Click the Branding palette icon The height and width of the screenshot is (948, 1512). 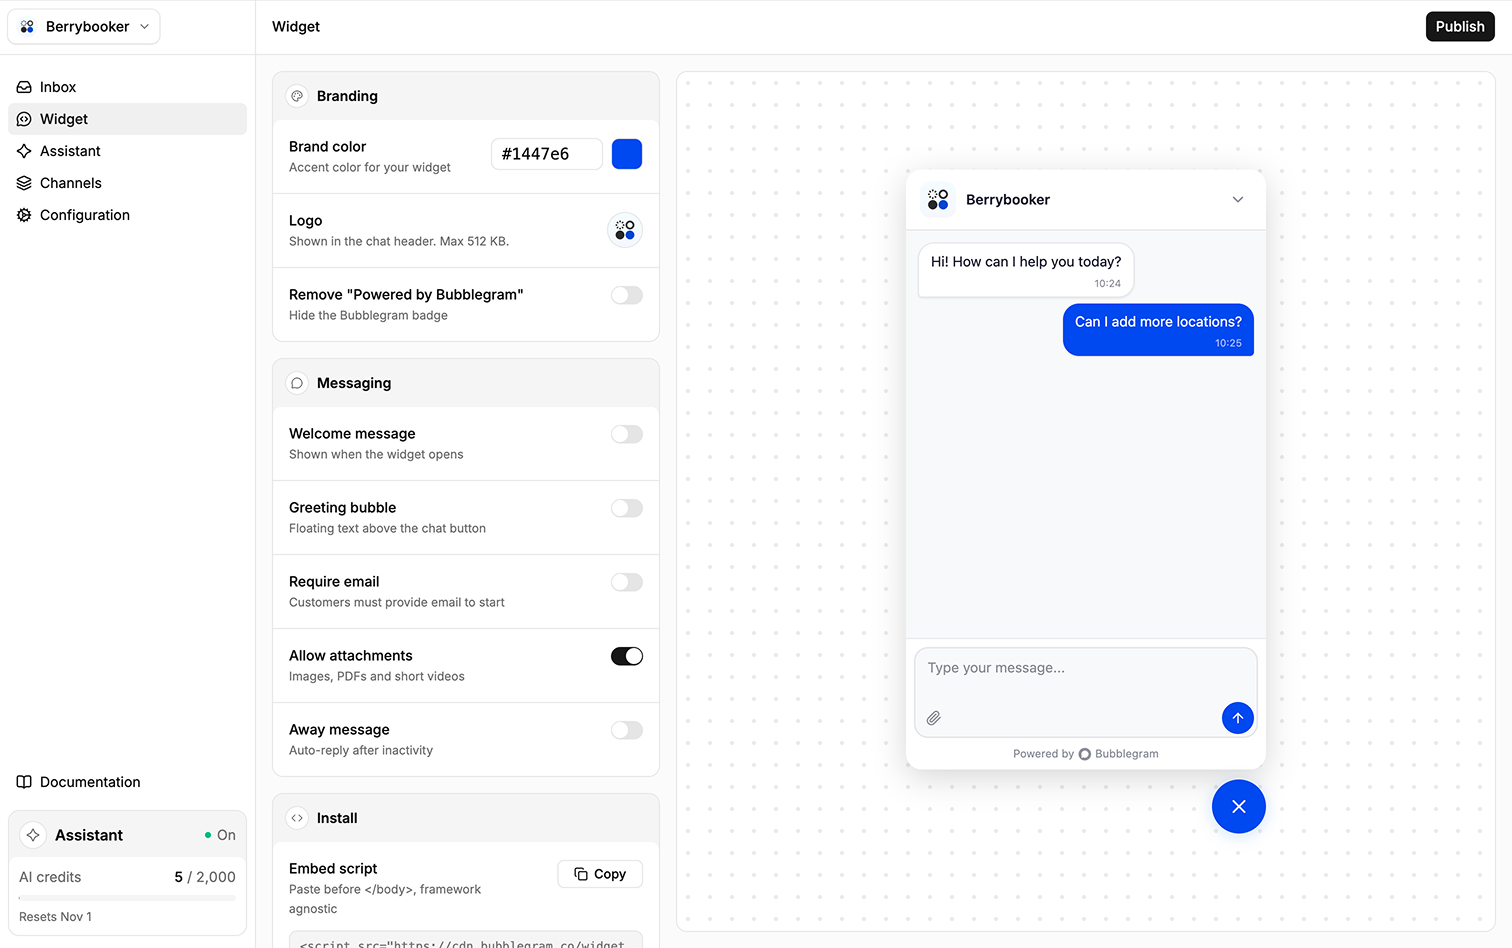point(297,96)
